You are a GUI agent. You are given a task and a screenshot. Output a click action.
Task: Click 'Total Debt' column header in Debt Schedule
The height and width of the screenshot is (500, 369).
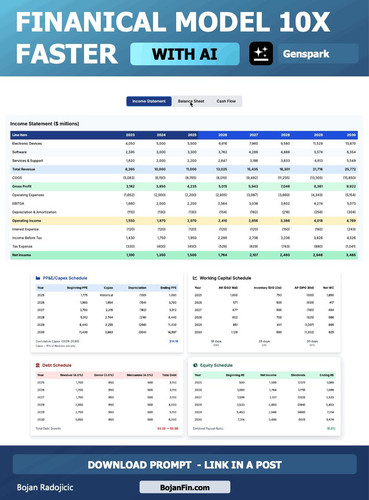point(169,375)
